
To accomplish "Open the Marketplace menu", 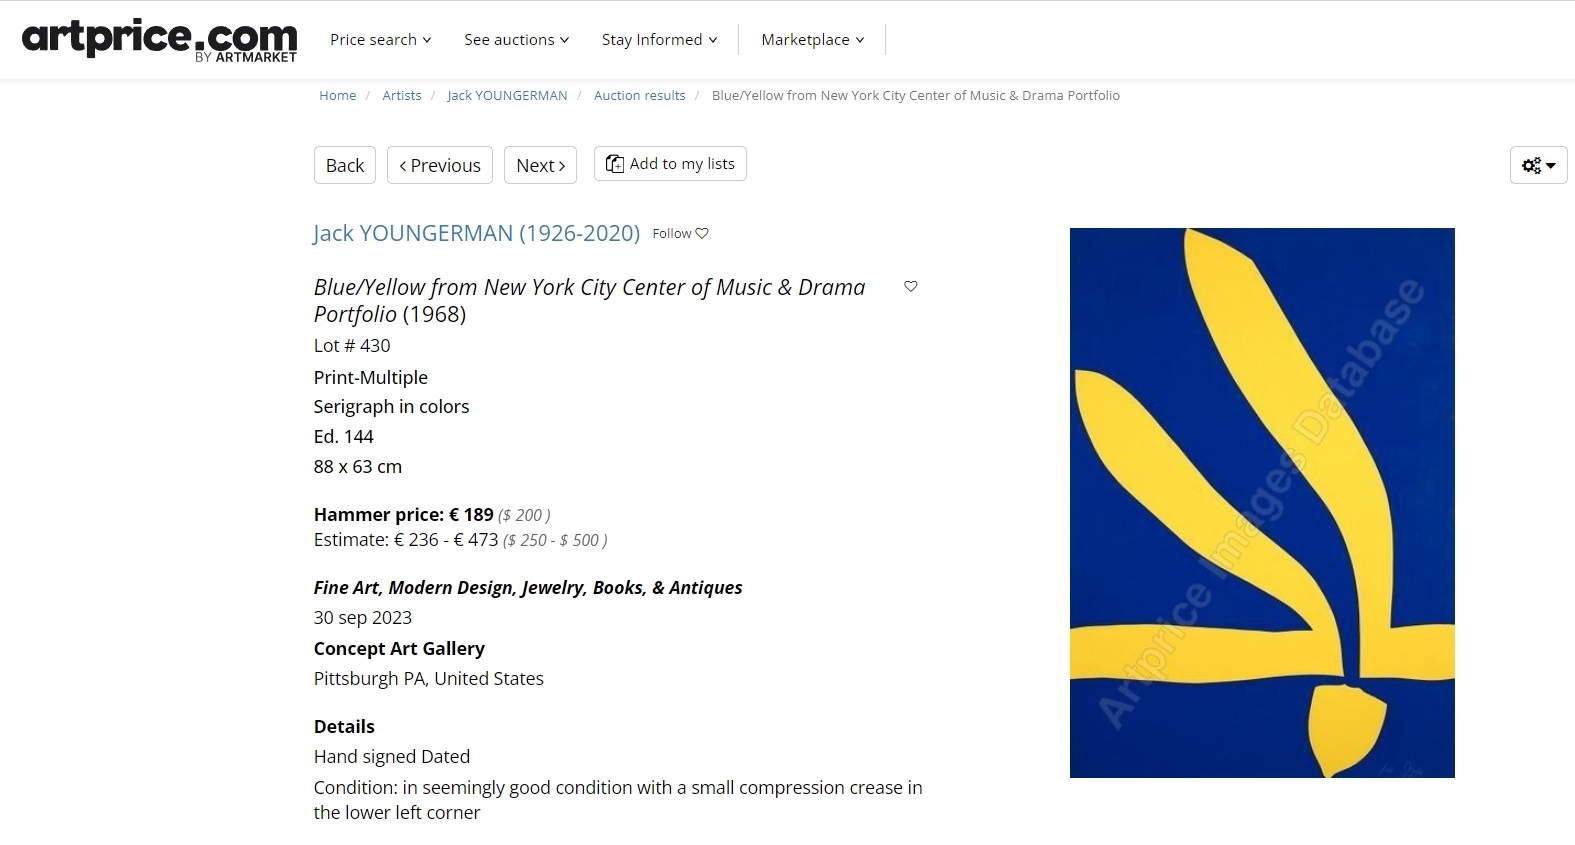I will click(813, 39).
